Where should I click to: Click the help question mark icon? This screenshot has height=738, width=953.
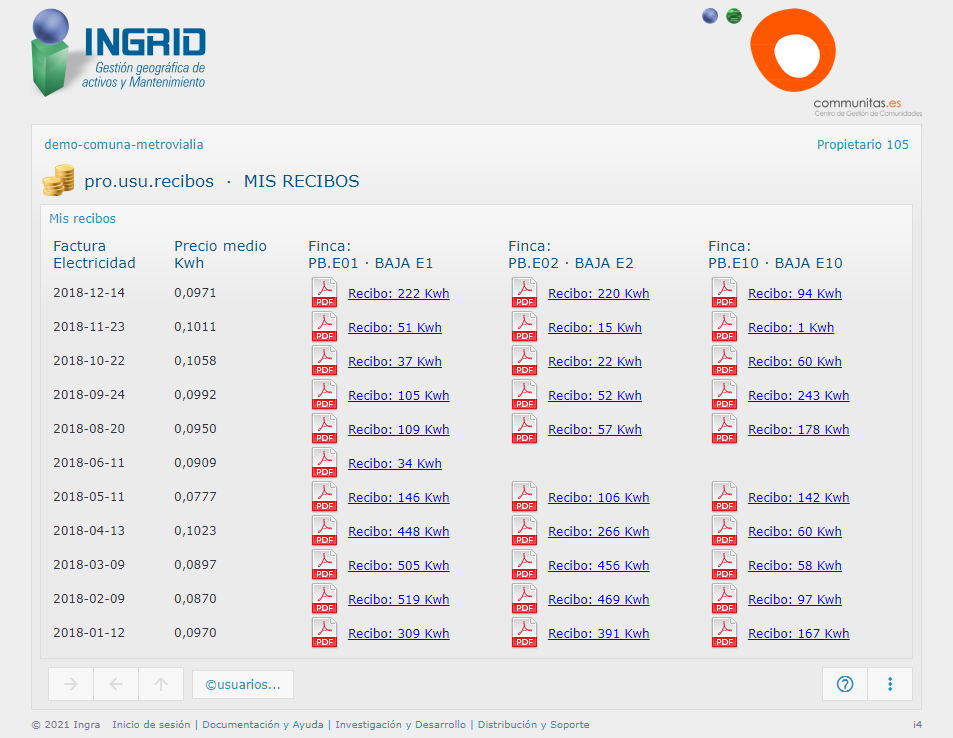(x=845, y=685)
